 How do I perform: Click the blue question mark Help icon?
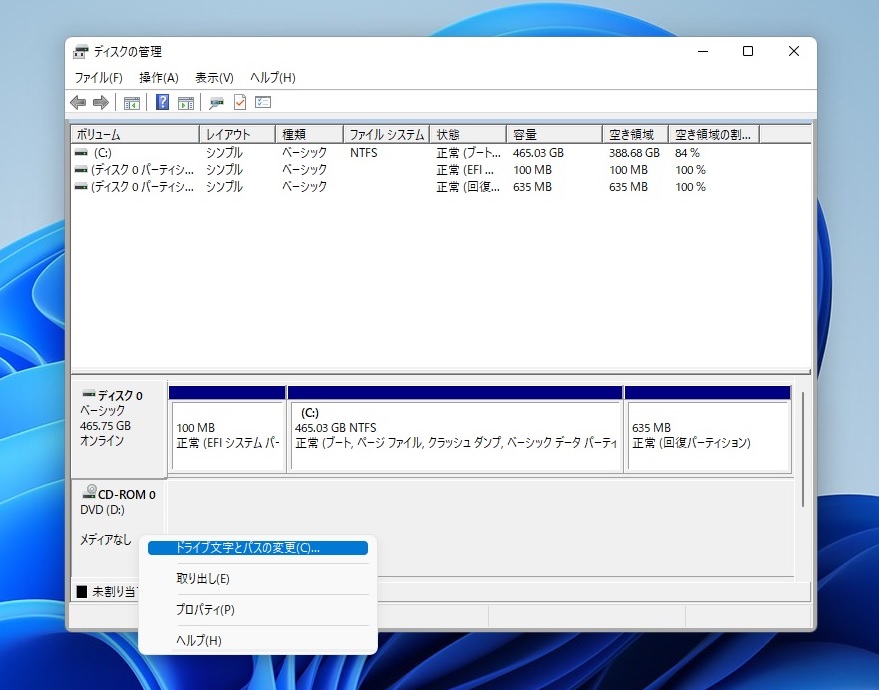162,103
